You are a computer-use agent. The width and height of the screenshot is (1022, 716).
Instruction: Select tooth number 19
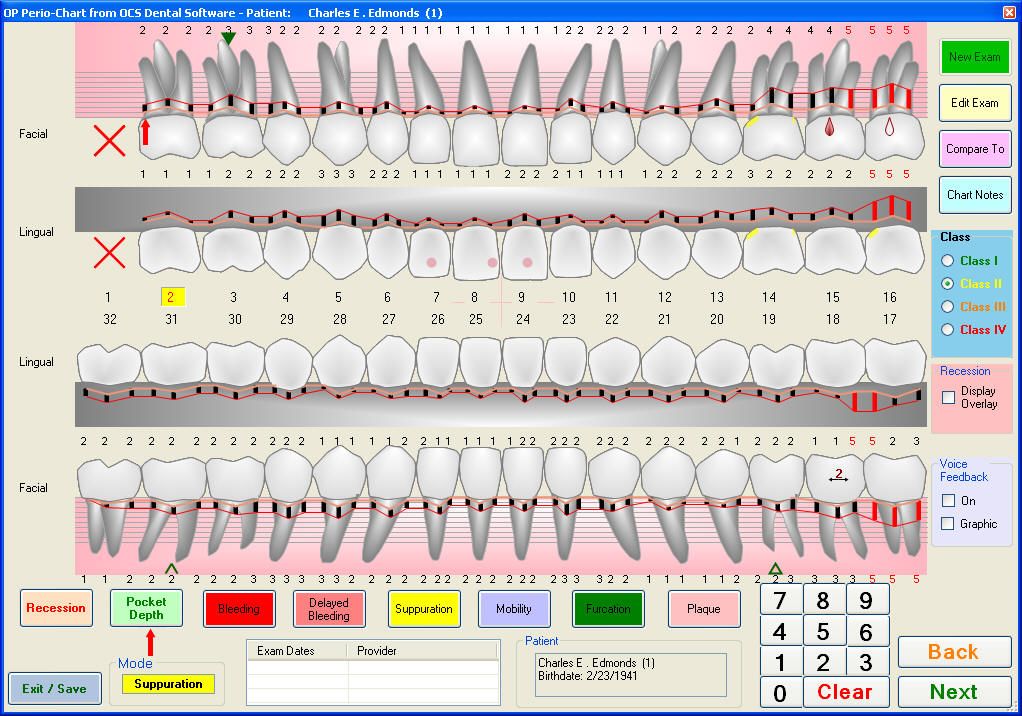[769, 319]
